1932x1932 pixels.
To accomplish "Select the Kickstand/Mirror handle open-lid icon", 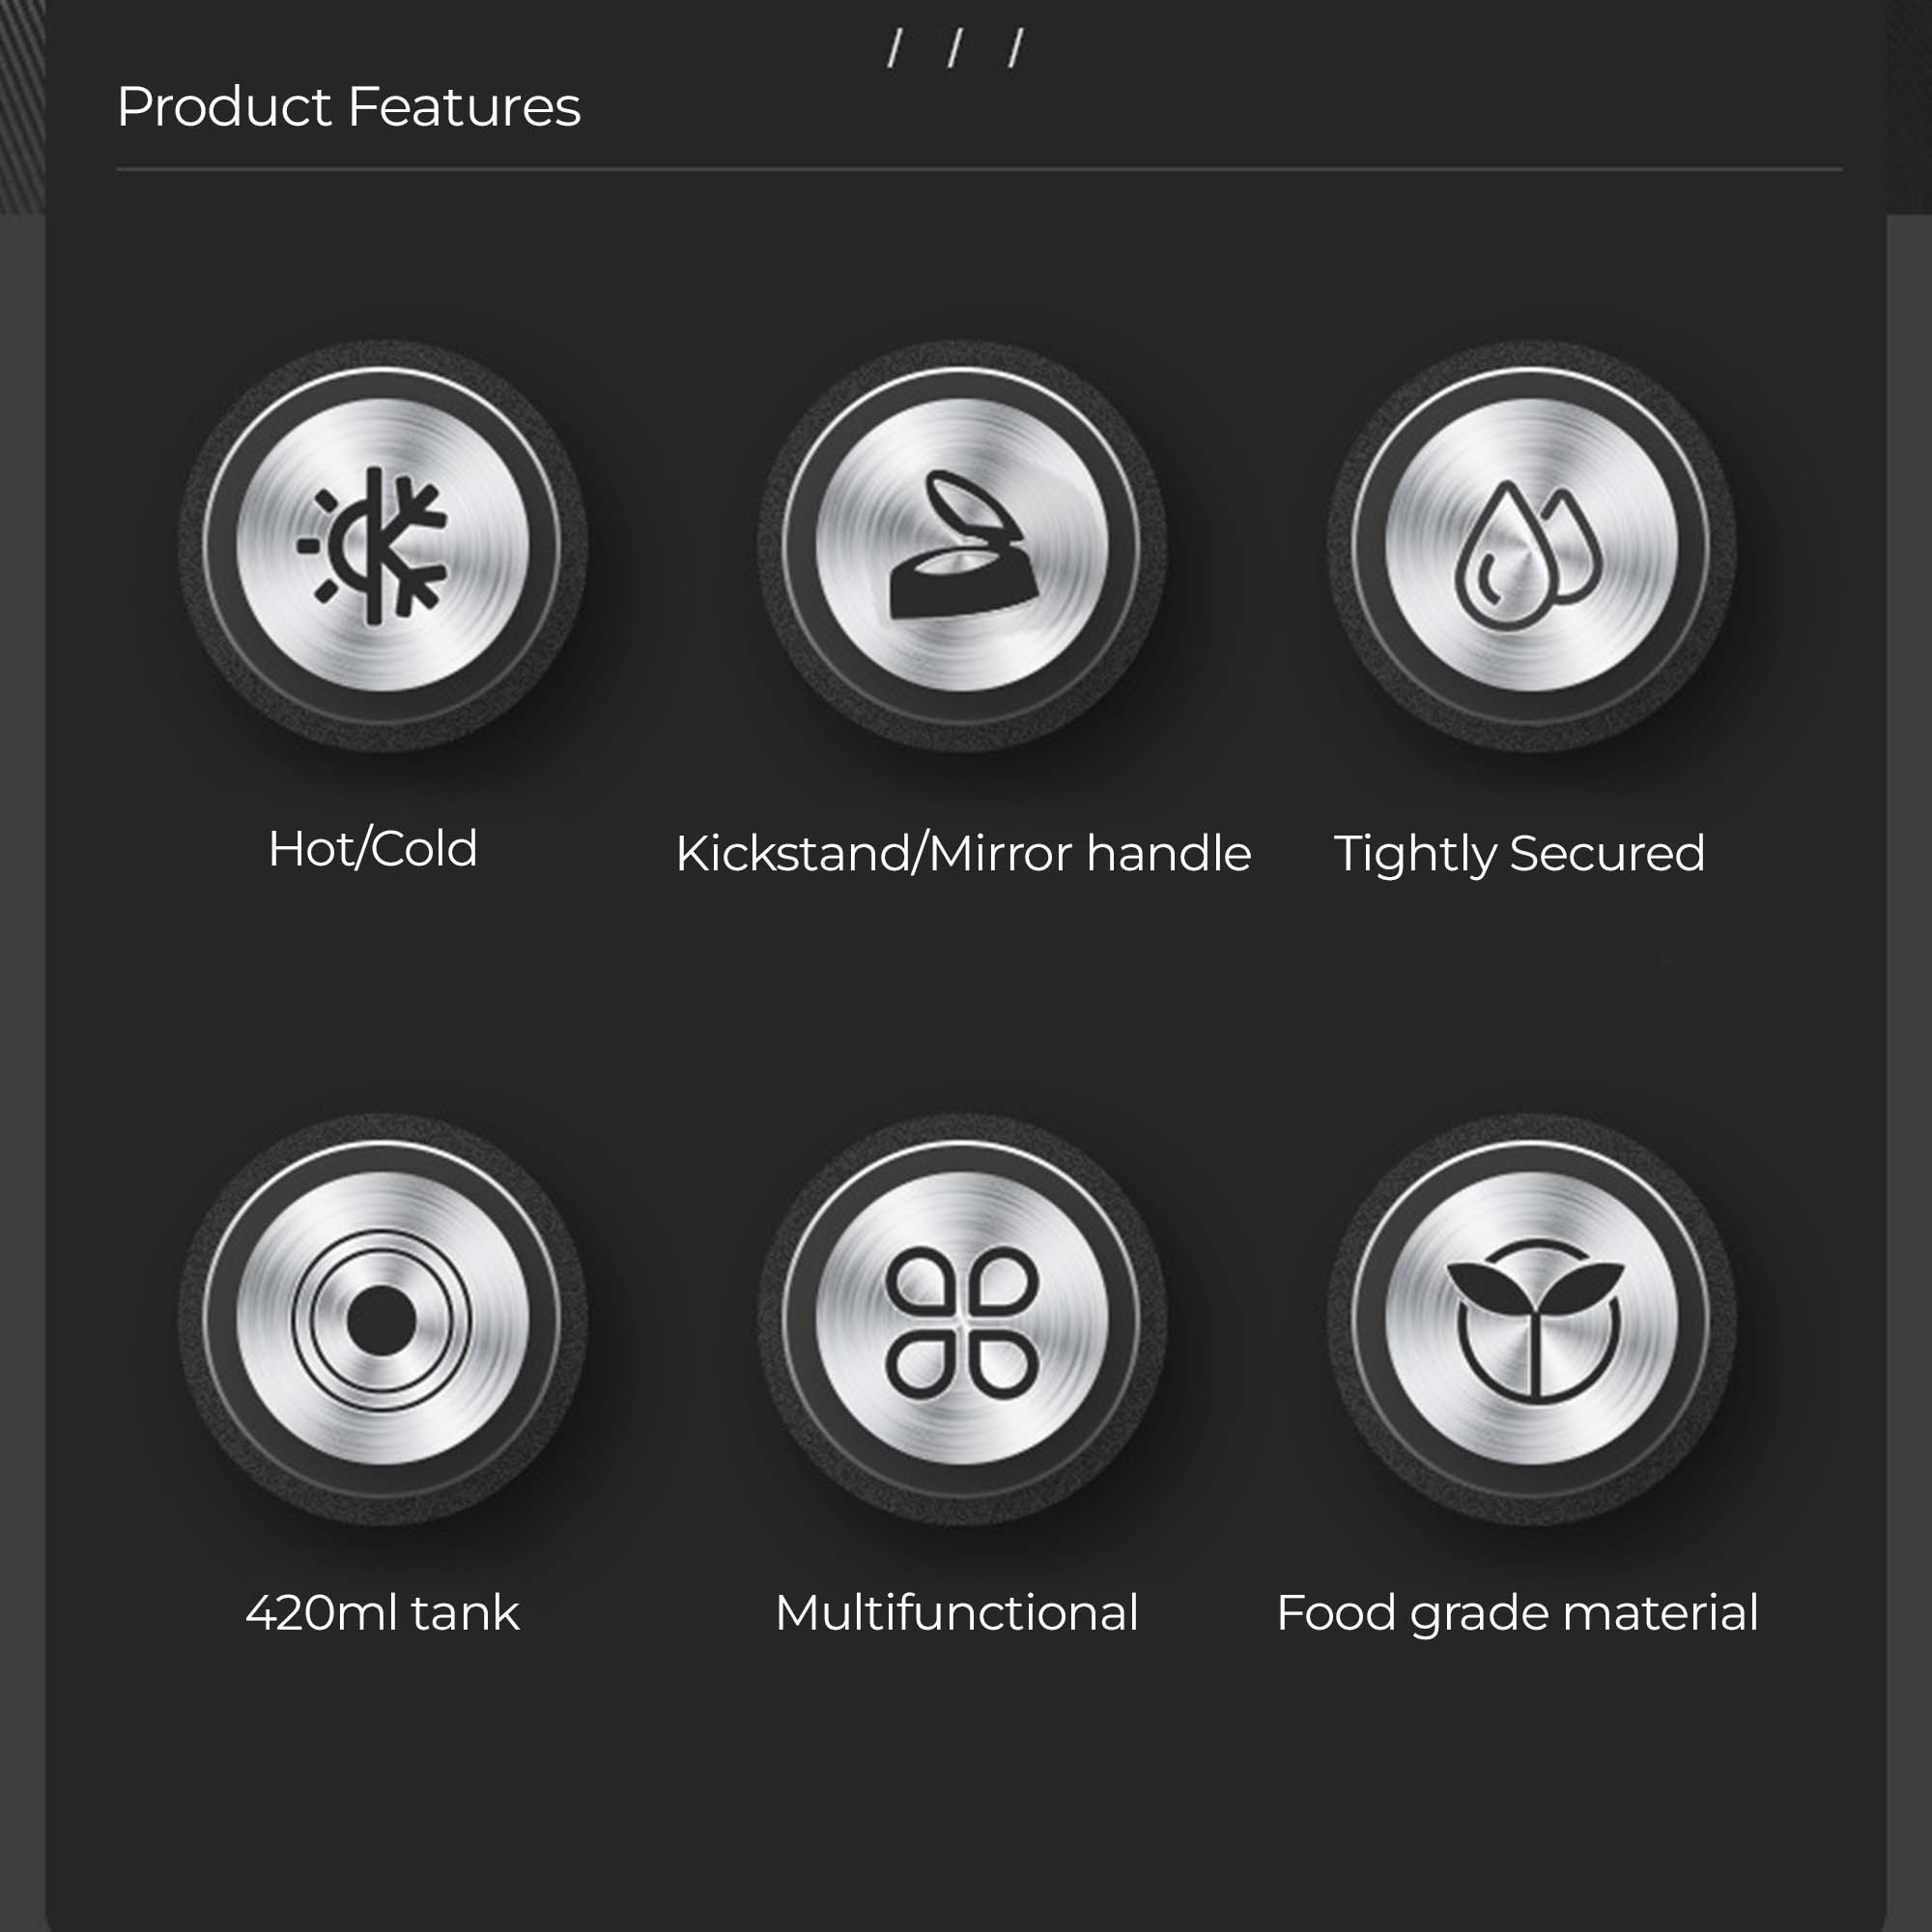I will (957, 545).
